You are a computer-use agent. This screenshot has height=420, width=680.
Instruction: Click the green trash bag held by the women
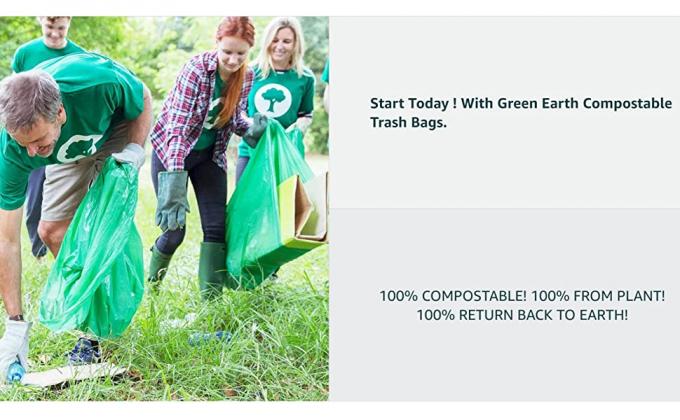[265, 205]
